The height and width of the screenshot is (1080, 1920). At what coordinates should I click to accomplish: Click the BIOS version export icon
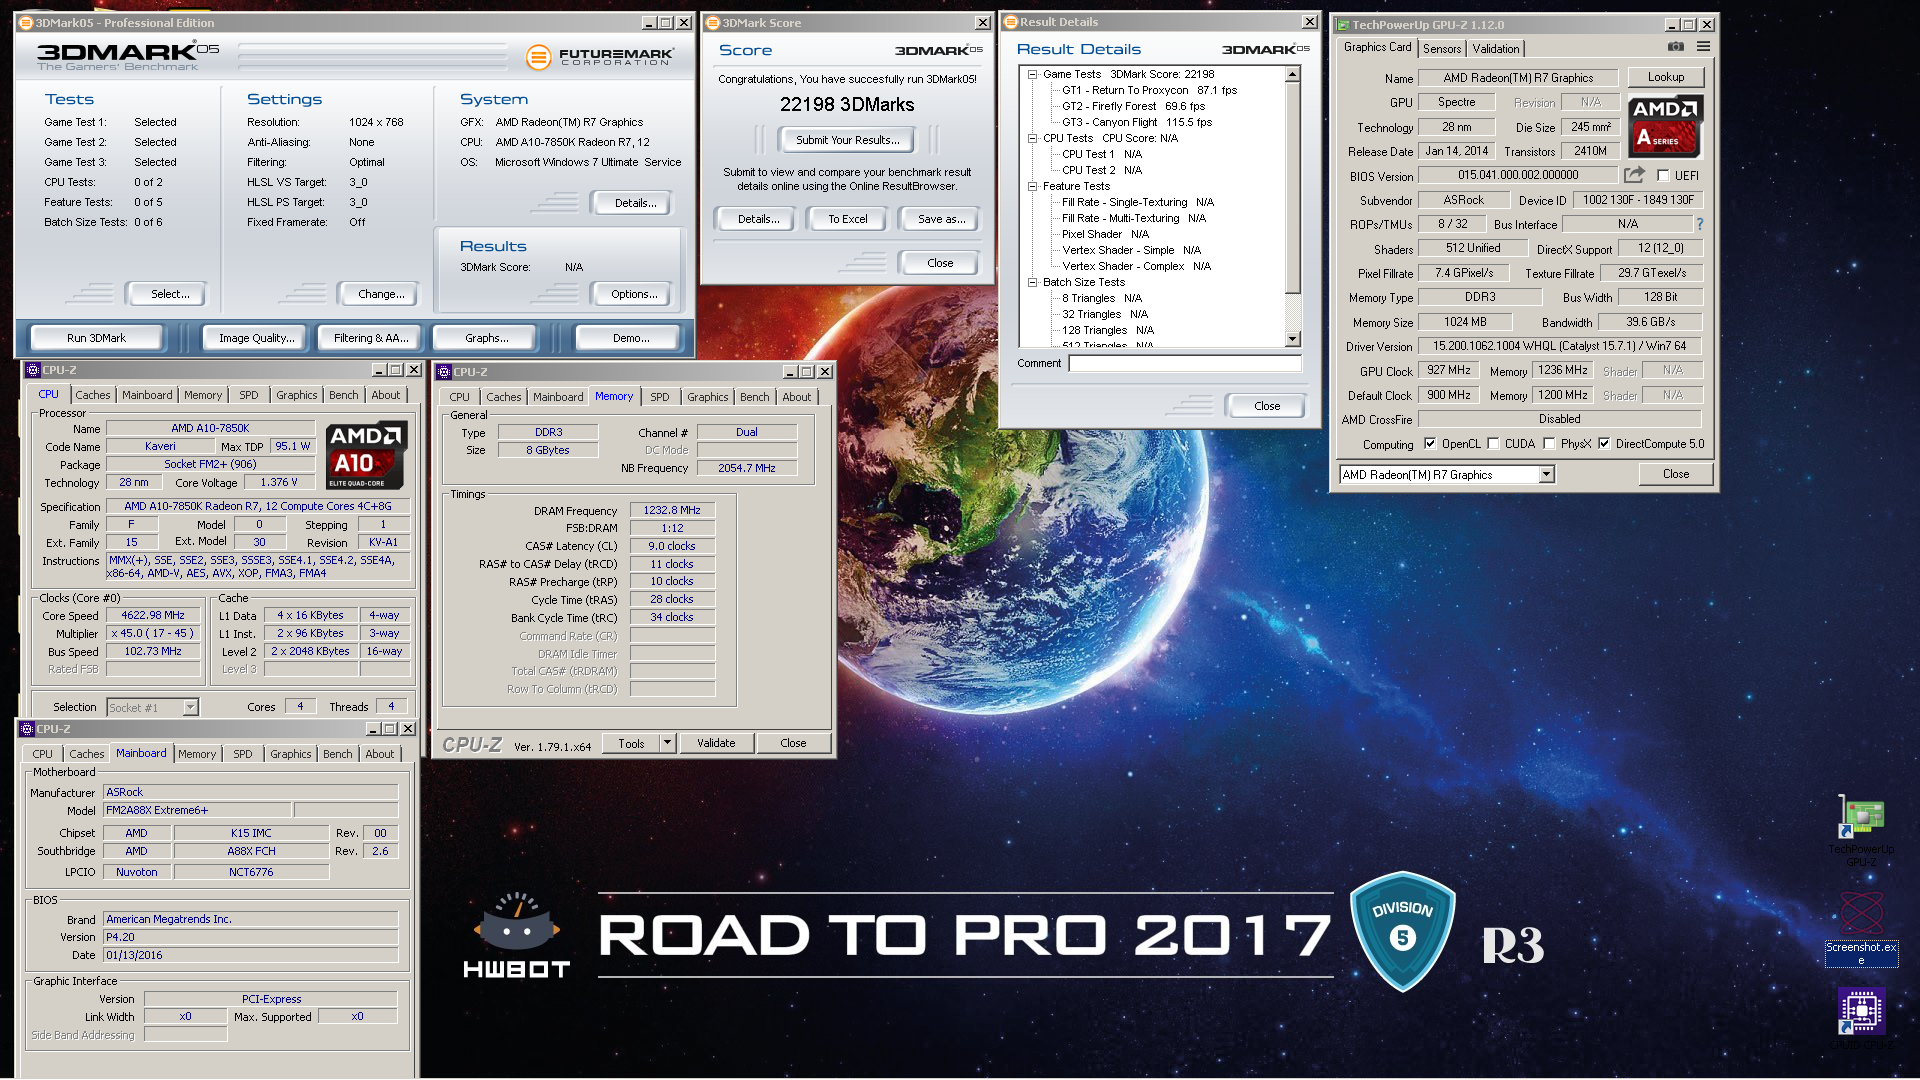click(x=1634, y=175)
